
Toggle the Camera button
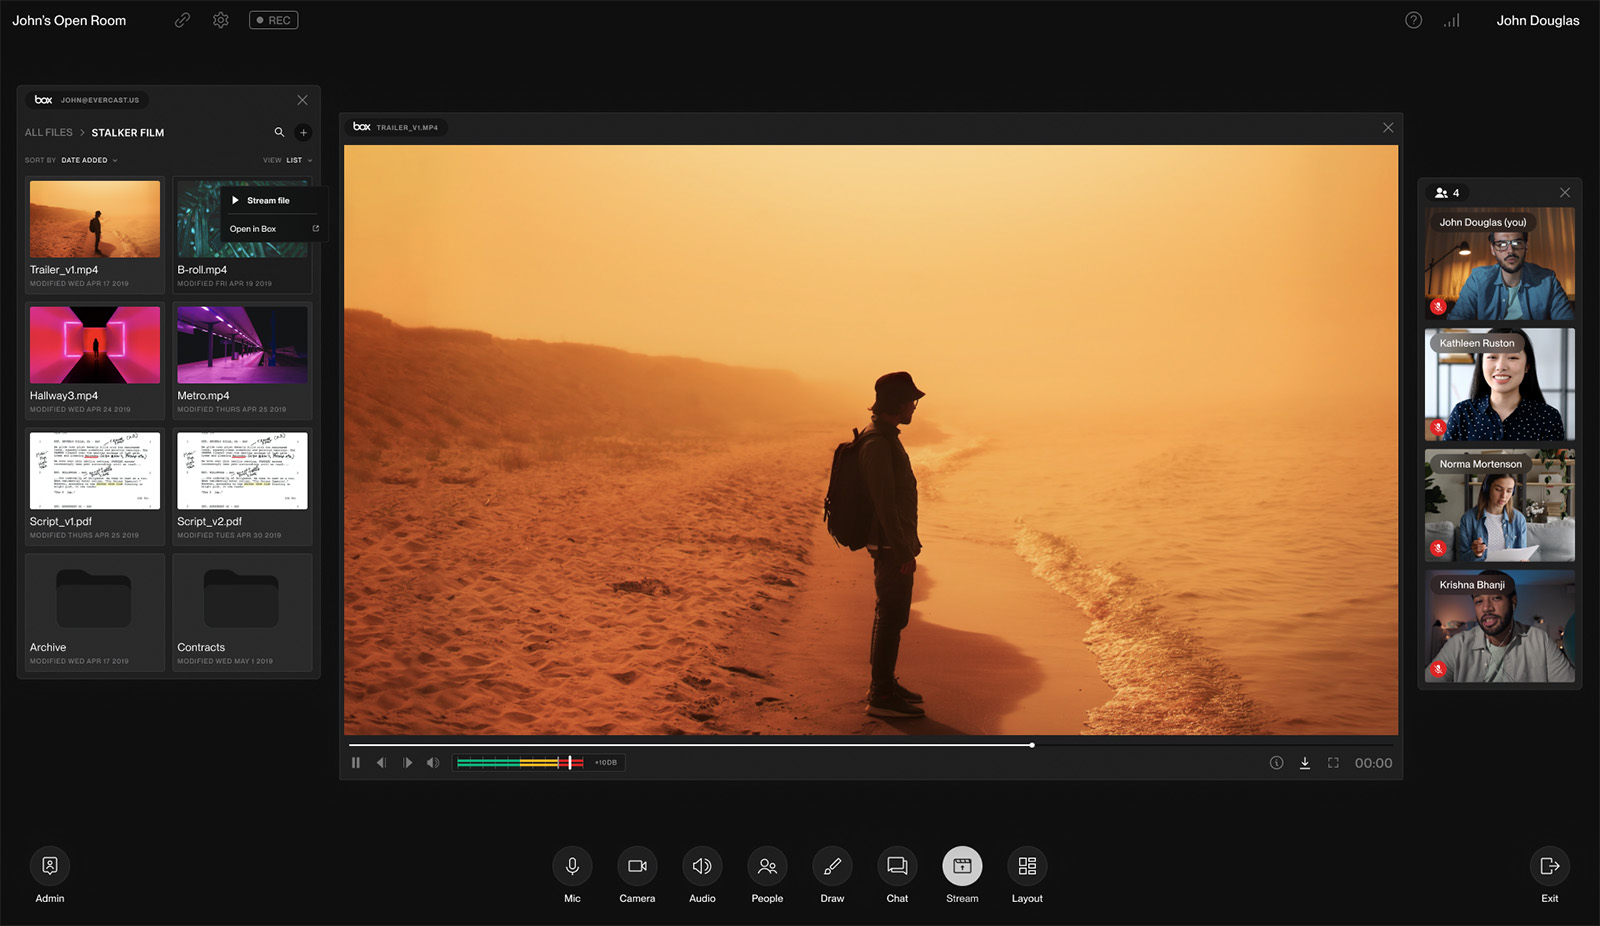pos(637,866)
